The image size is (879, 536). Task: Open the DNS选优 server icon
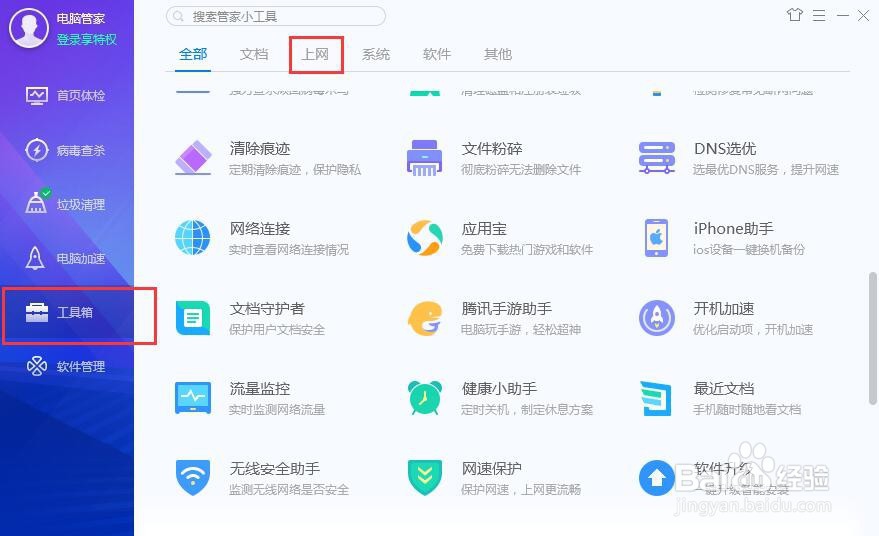(656, 158)
